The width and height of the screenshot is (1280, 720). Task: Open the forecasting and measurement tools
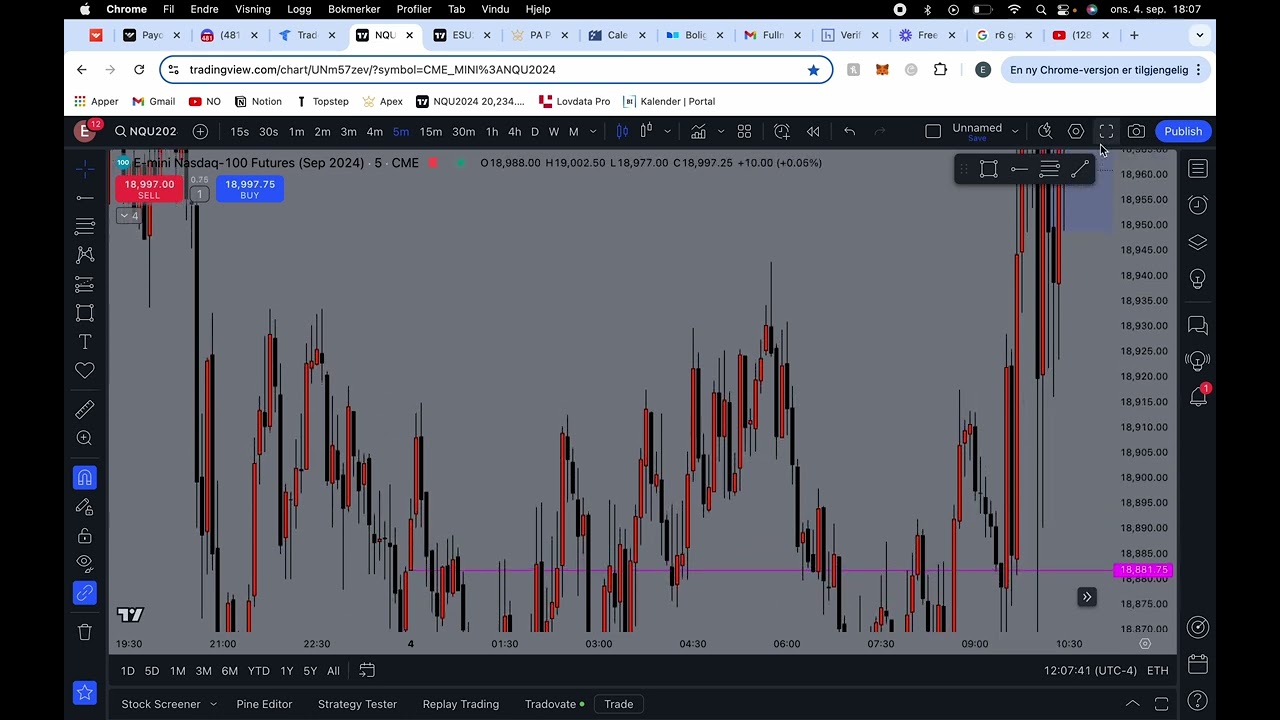point(85,284)
